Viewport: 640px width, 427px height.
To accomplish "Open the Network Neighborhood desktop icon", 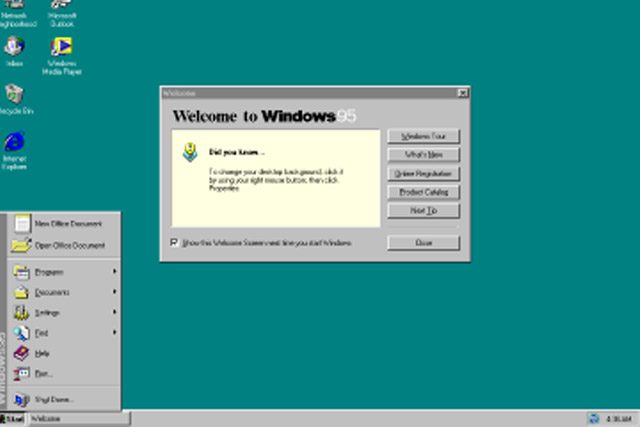I will pyautogui.click(x=15, y=12).
